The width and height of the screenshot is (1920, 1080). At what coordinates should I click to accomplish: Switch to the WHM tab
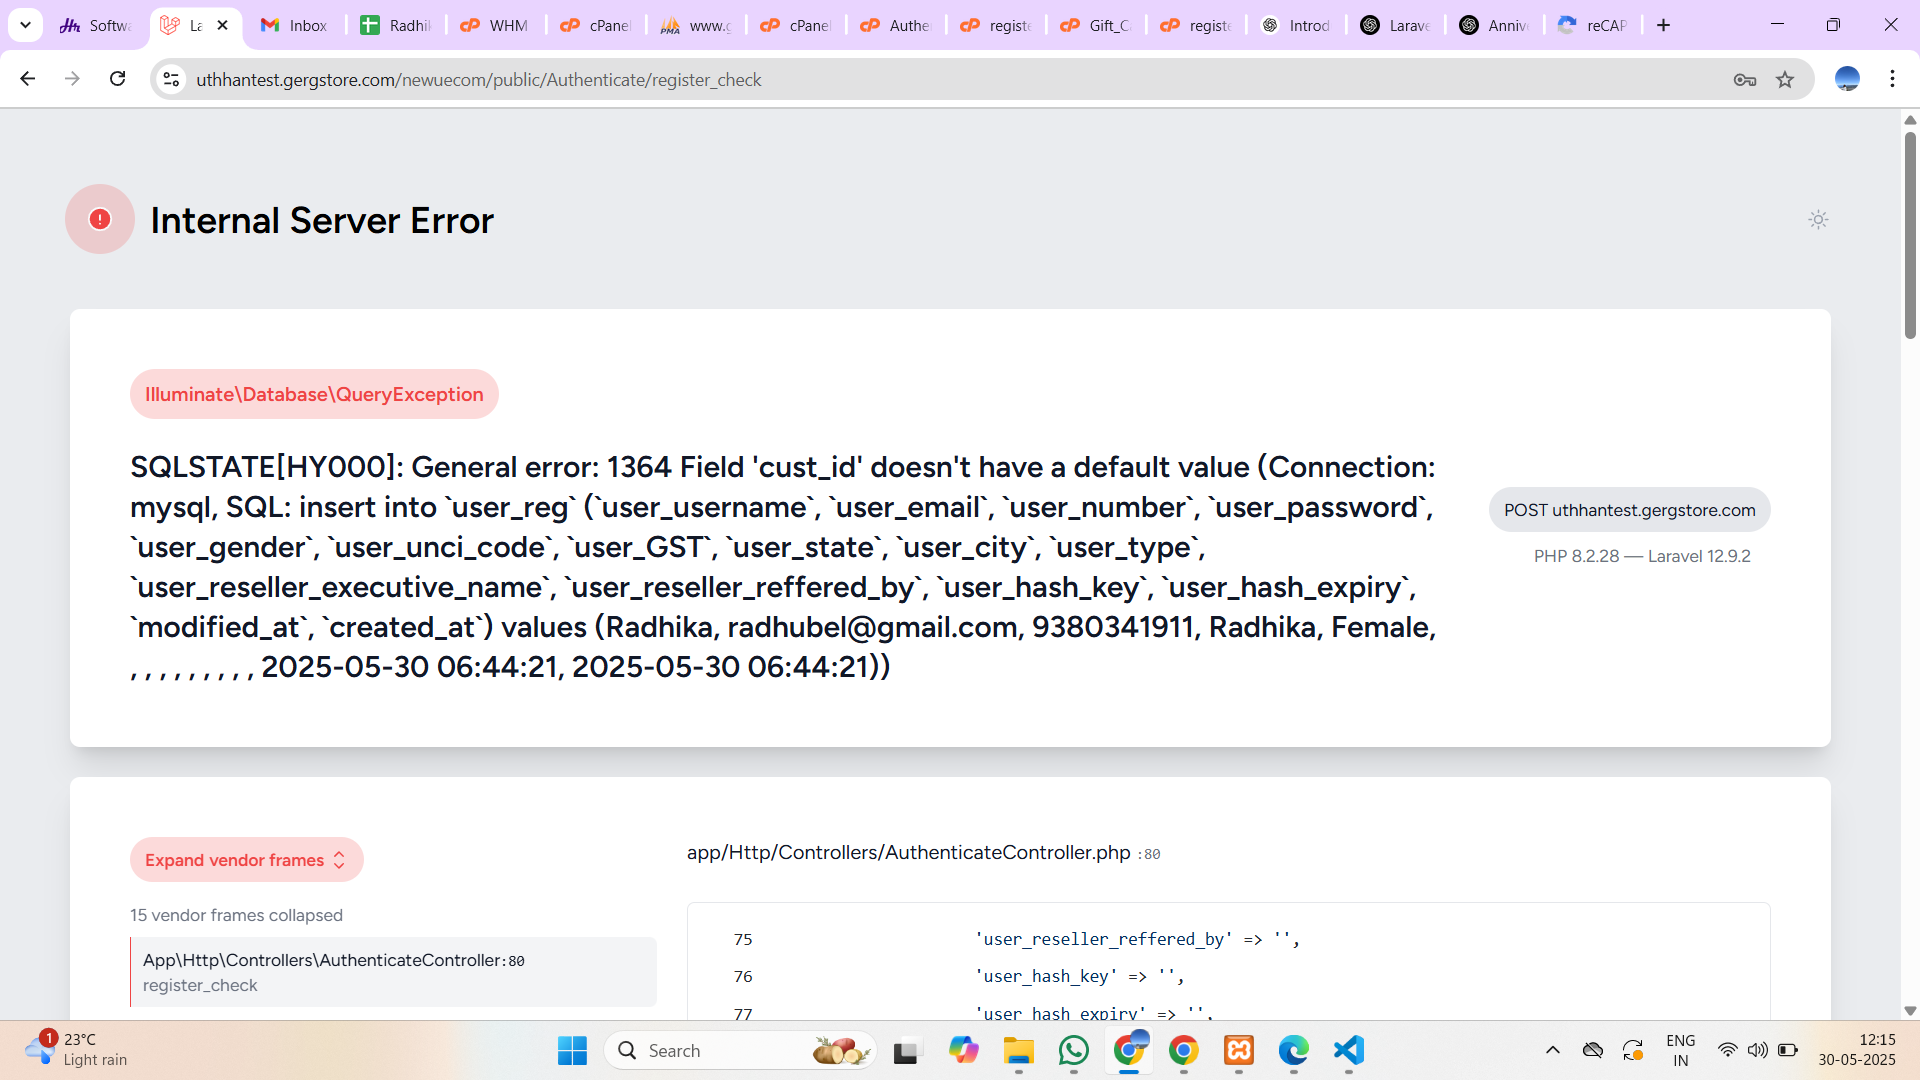(x=496, y=25)
